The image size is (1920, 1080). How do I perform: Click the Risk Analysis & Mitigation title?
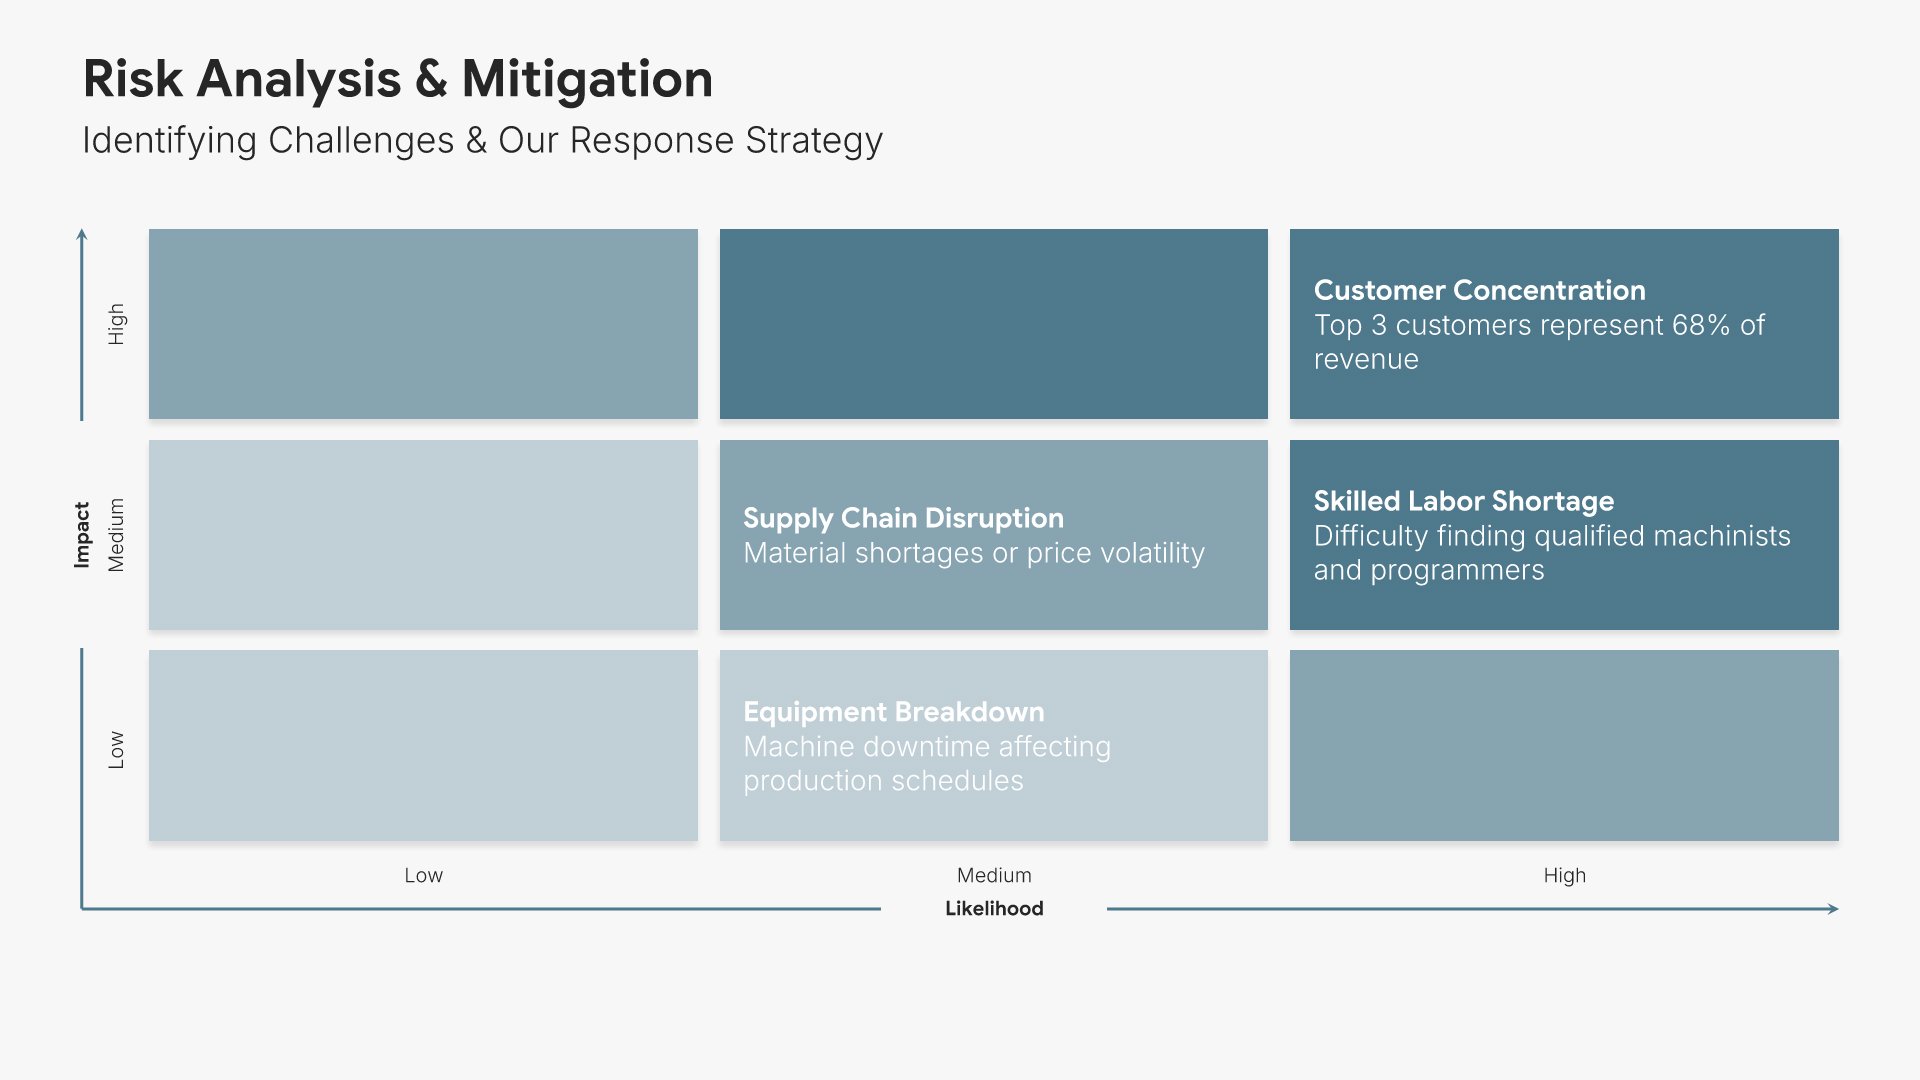[397, 79]
